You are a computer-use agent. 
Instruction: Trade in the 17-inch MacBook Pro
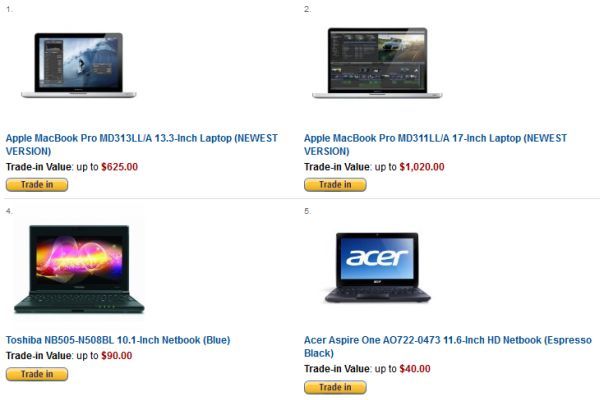pyautogui.click(x=335, y=184)
